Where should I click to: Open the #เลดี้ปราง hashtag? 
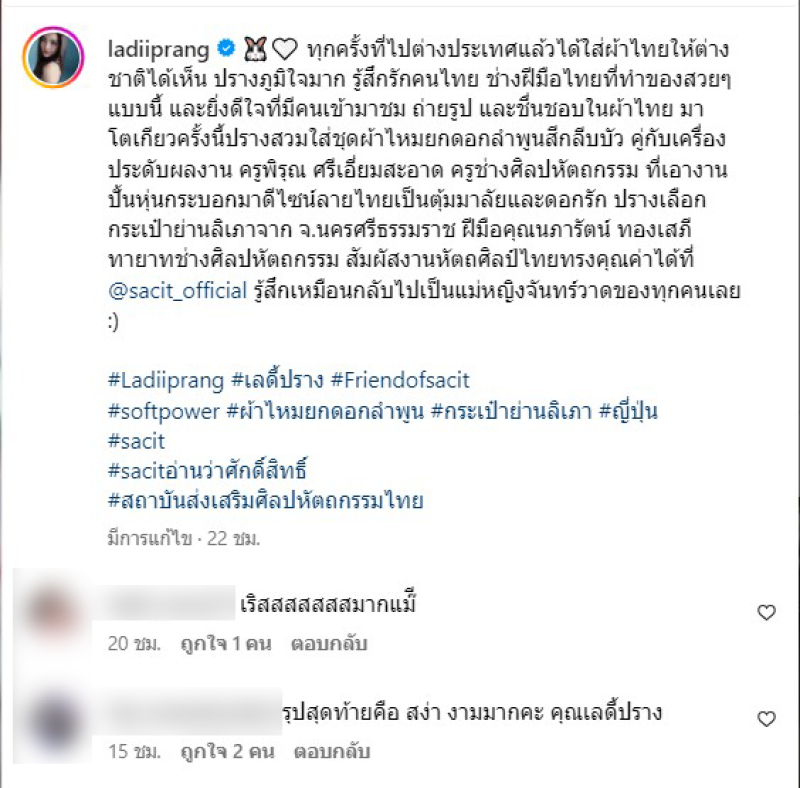[278, 380]
